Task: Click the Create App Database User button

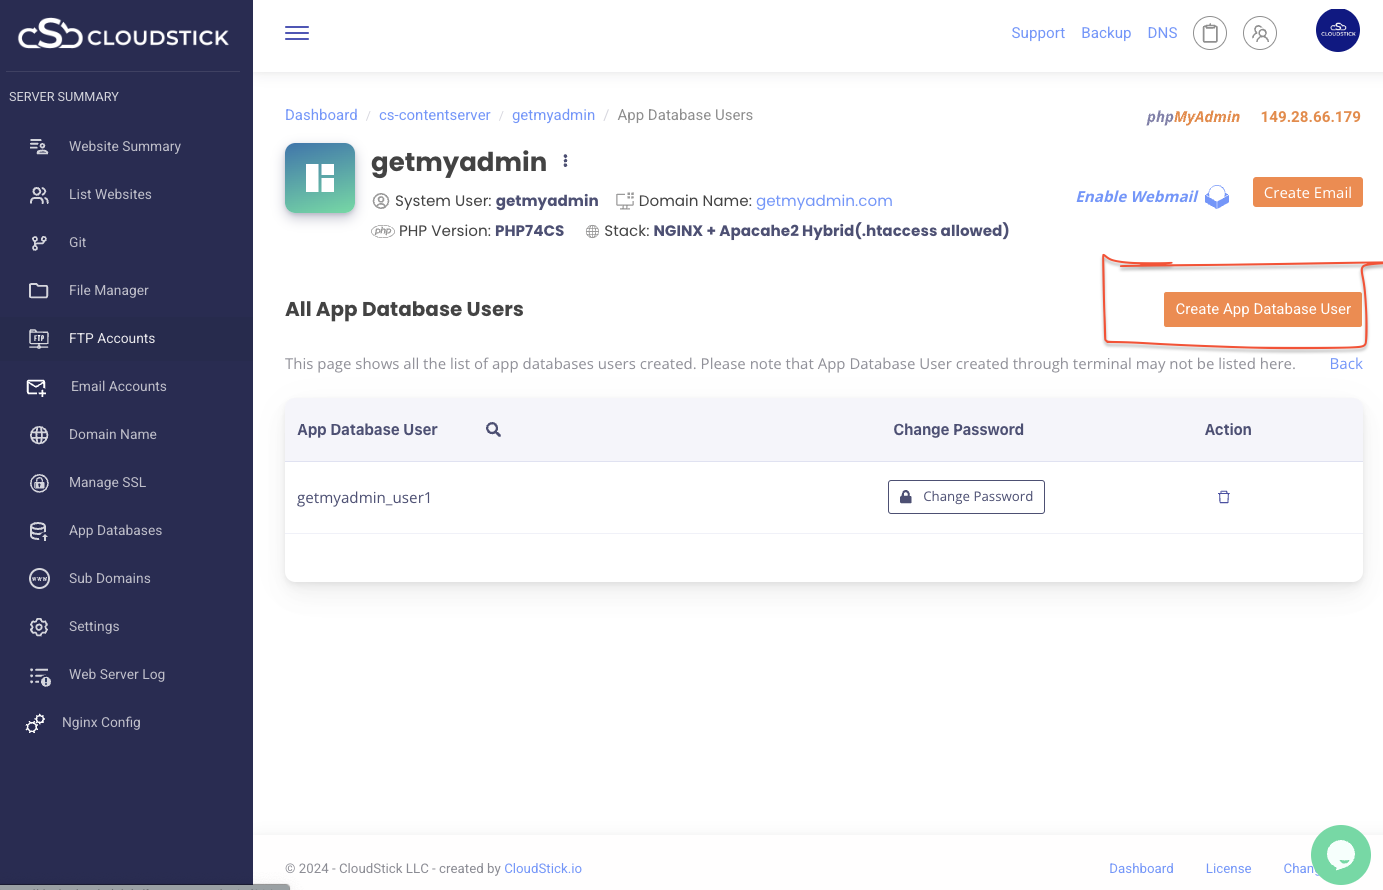Action: 1262,309
